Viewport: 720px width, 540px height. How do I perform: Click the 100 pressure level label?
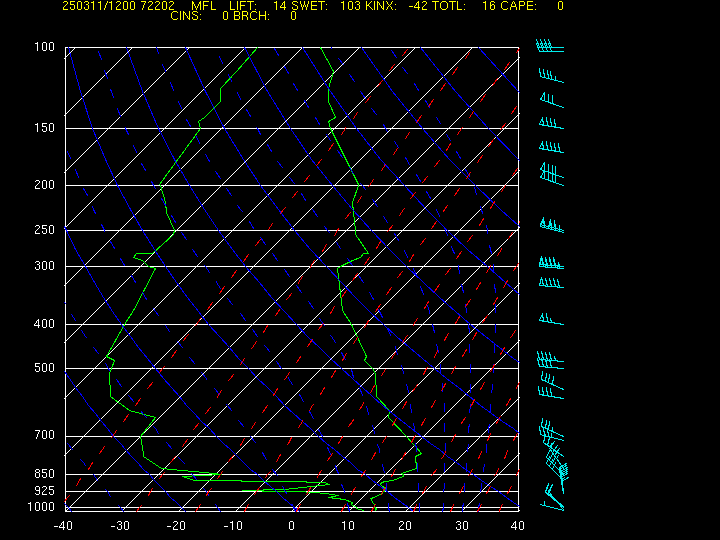[45, 47]
